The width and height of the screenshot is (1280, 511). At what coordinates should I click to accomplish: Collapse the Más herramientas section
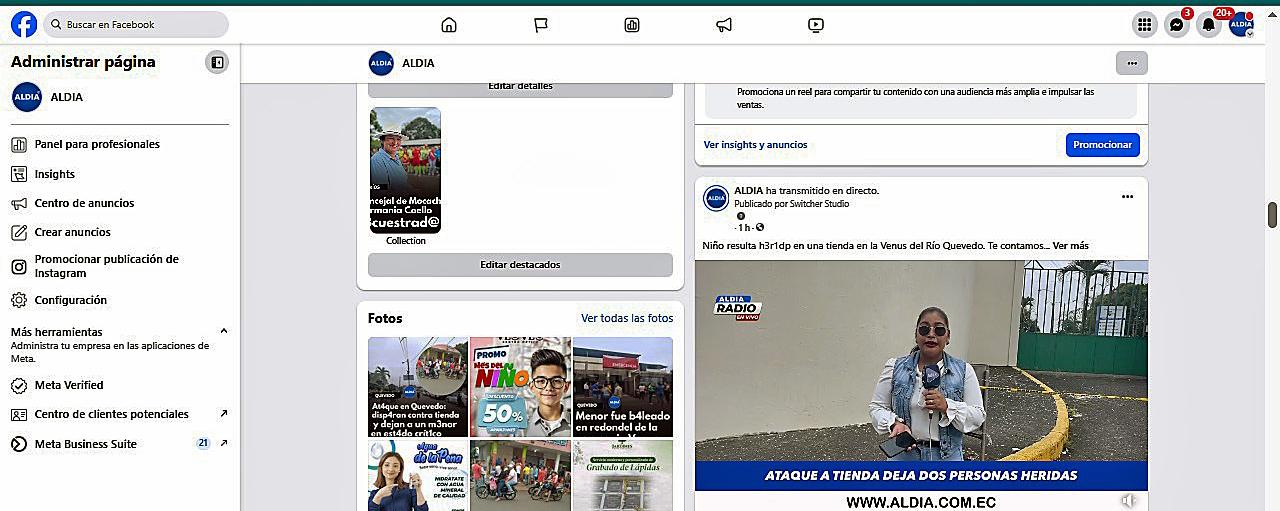coord(223,331)
